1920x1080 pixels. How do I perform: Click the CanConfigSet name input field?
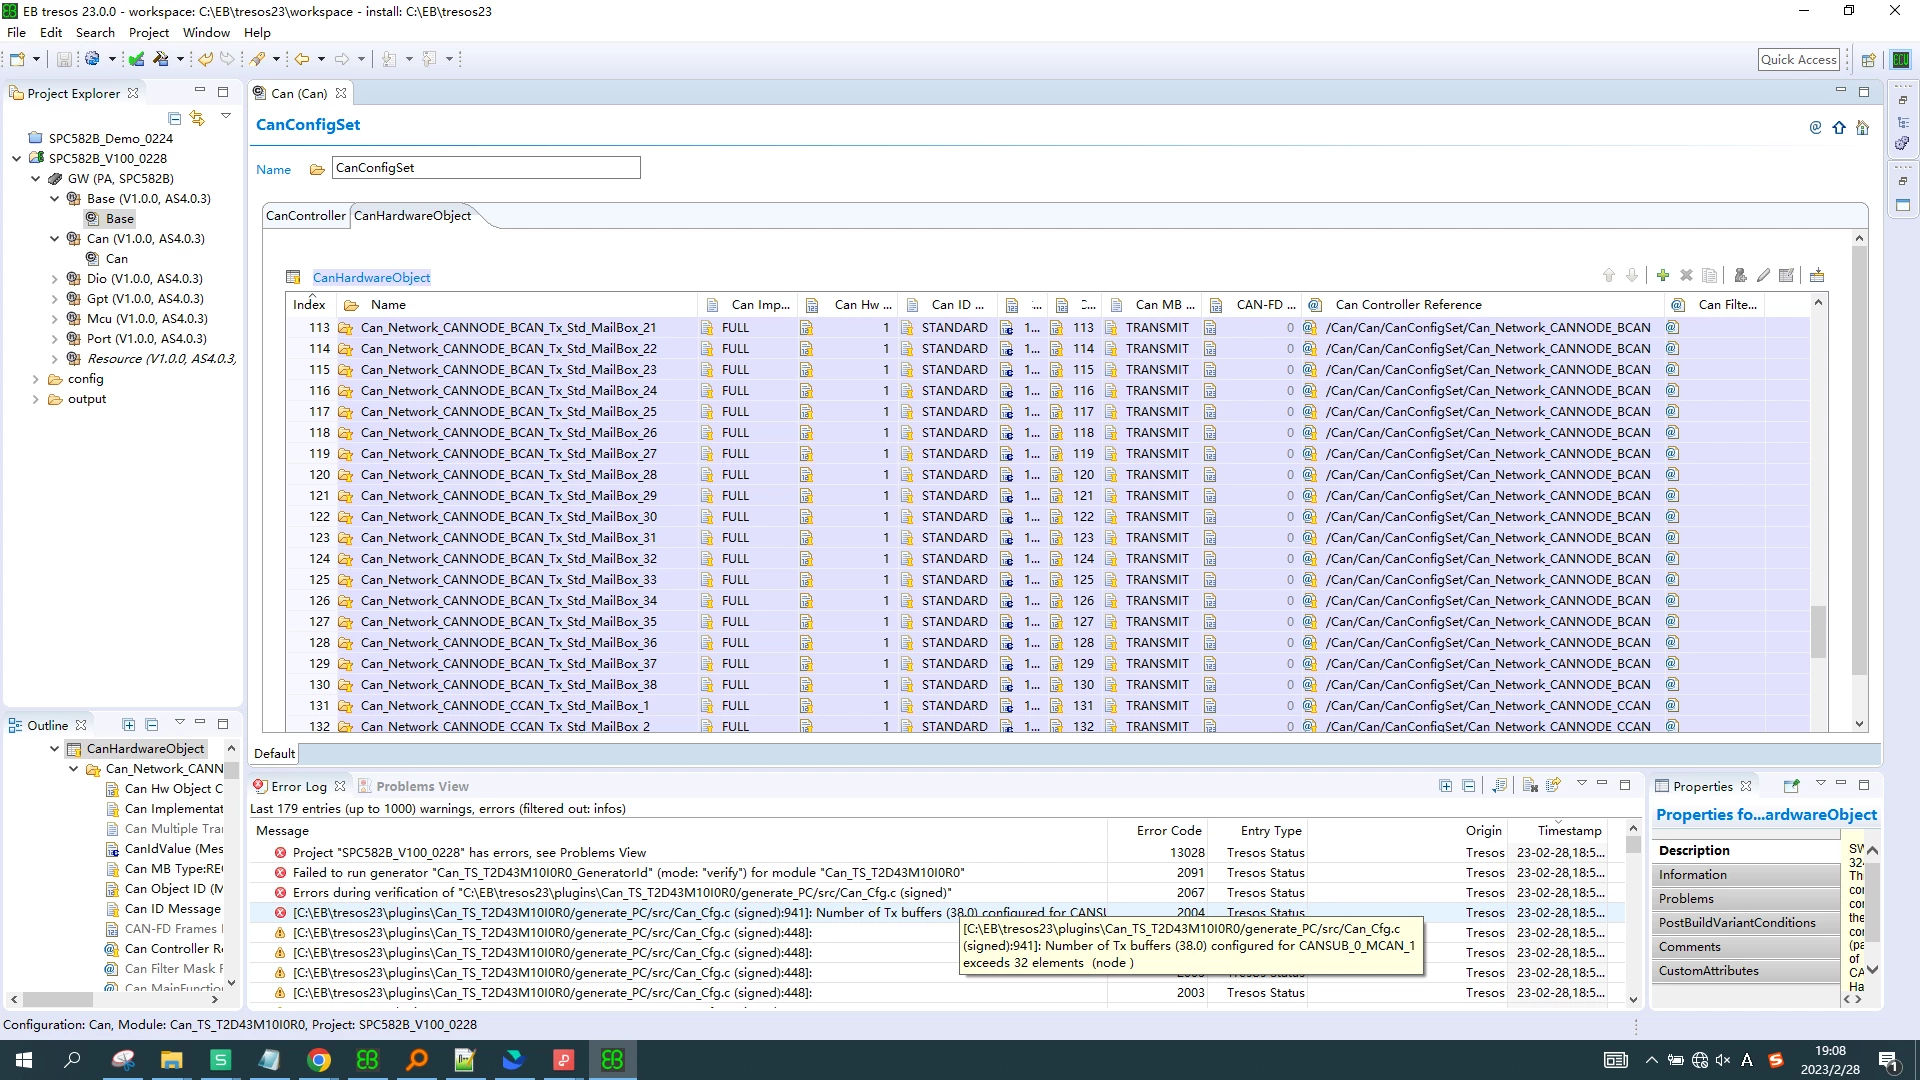pos(486,168)
